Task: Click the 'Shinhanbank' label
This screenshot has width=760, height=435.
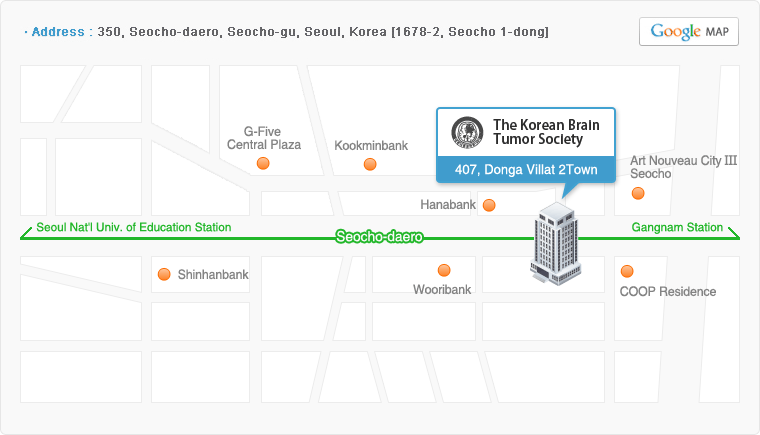Action: tap(213, 274)
